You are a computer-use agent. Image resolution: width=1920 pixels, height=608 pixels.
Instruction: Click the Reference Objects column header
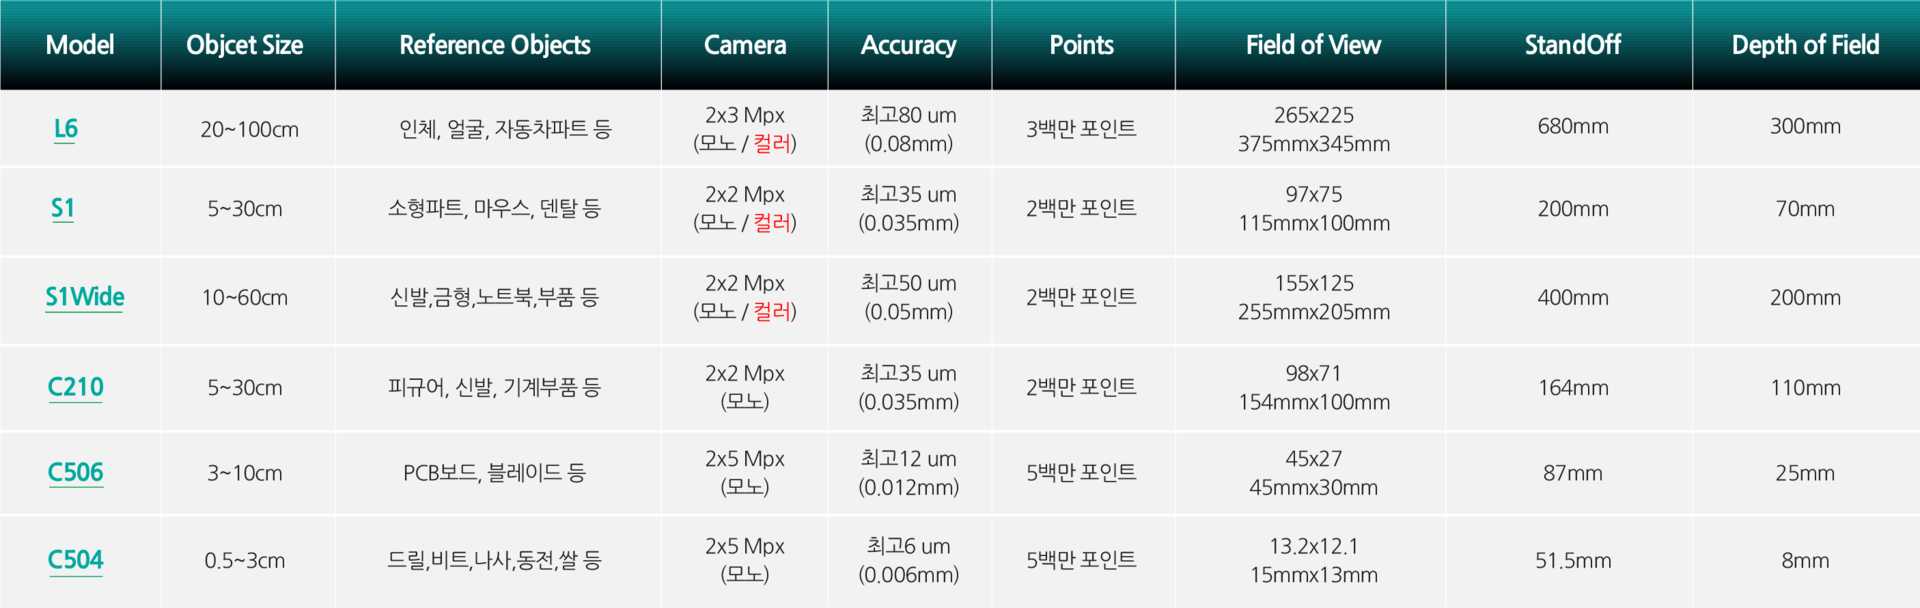click(498, 45)
